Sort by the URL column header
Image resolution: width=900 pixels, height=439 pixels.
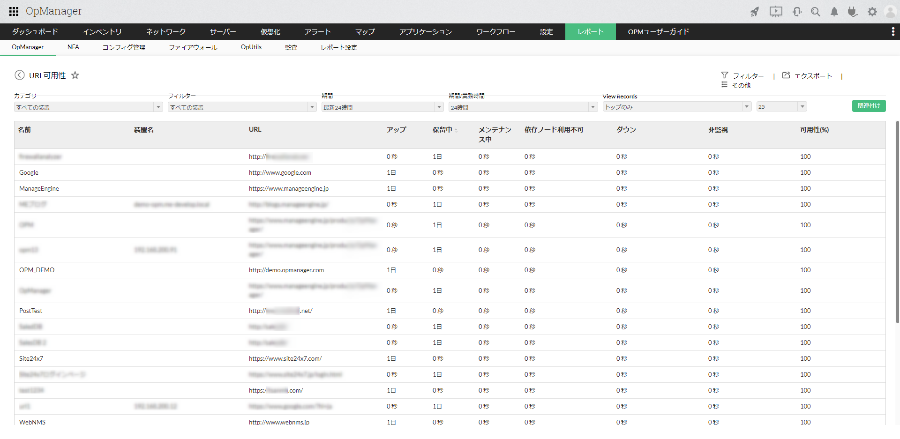[255, 130]
